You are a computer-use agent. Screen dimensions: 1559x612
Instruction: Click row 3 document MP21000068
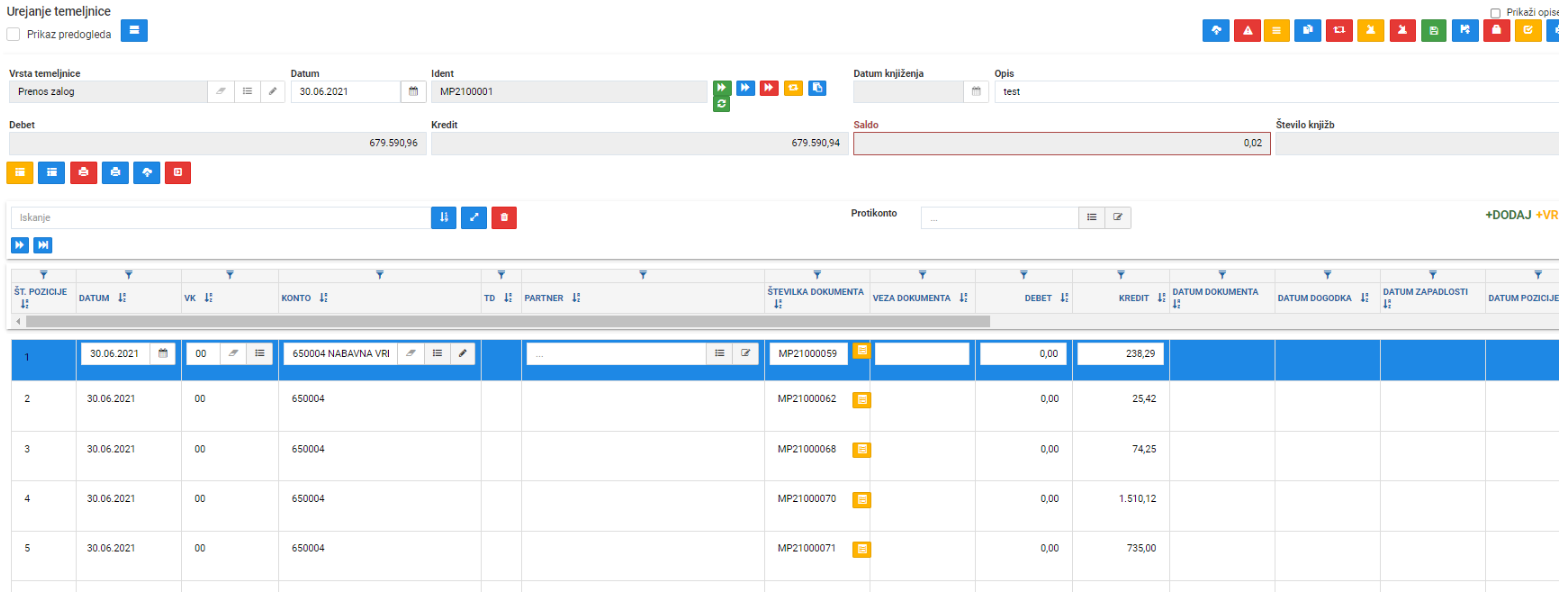[807, 449]
